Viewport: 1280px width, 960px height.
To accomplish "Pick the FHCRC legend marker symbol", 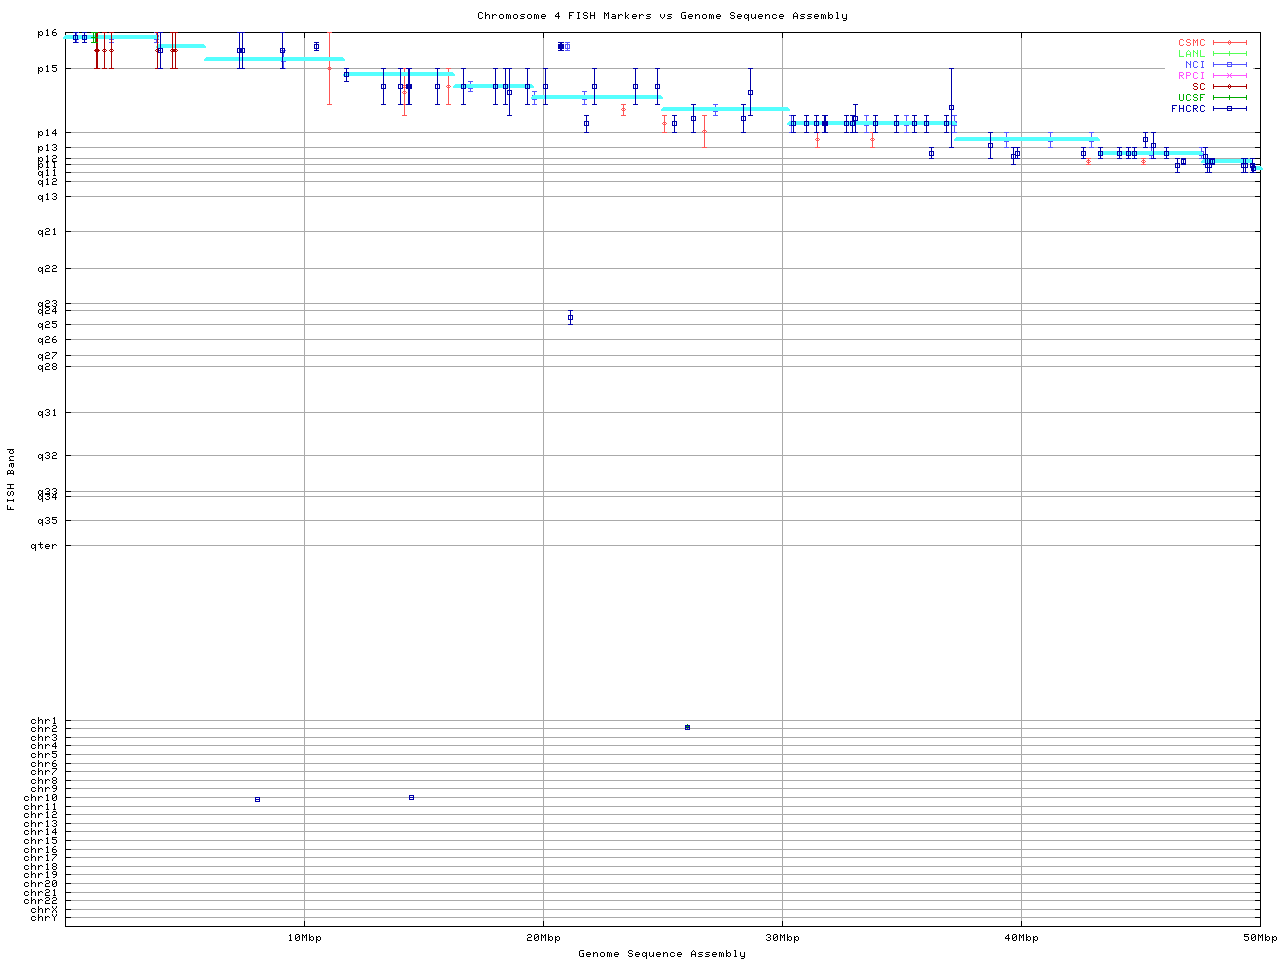I will coord(1229,109).
